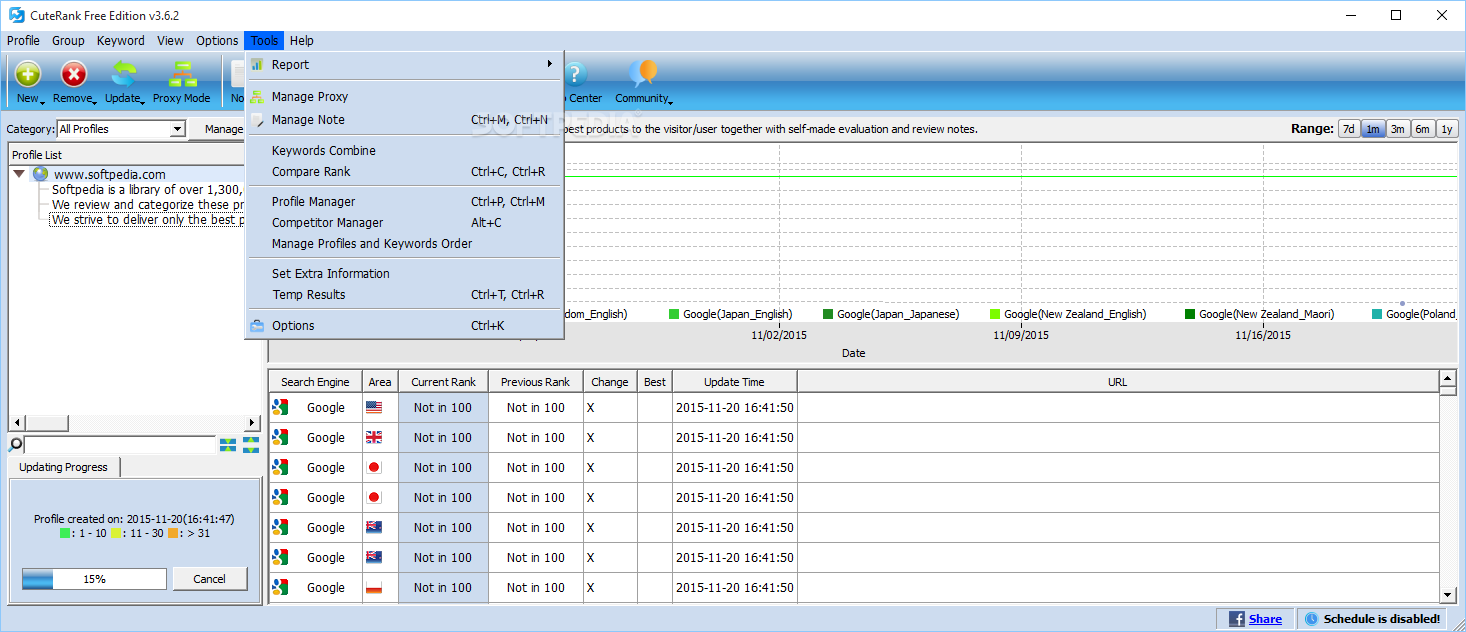Choose Profile Manager from Tools menu
This screenshot has height=632, width=1466.
pyautogui.click(x=405, y=202)
